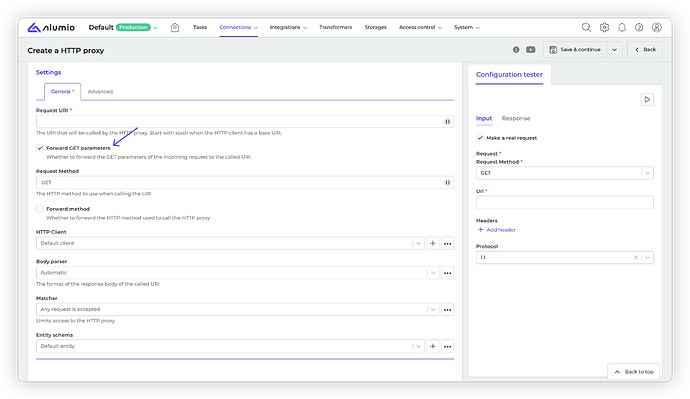Open the Body parser dropdown

pos(238,273)
